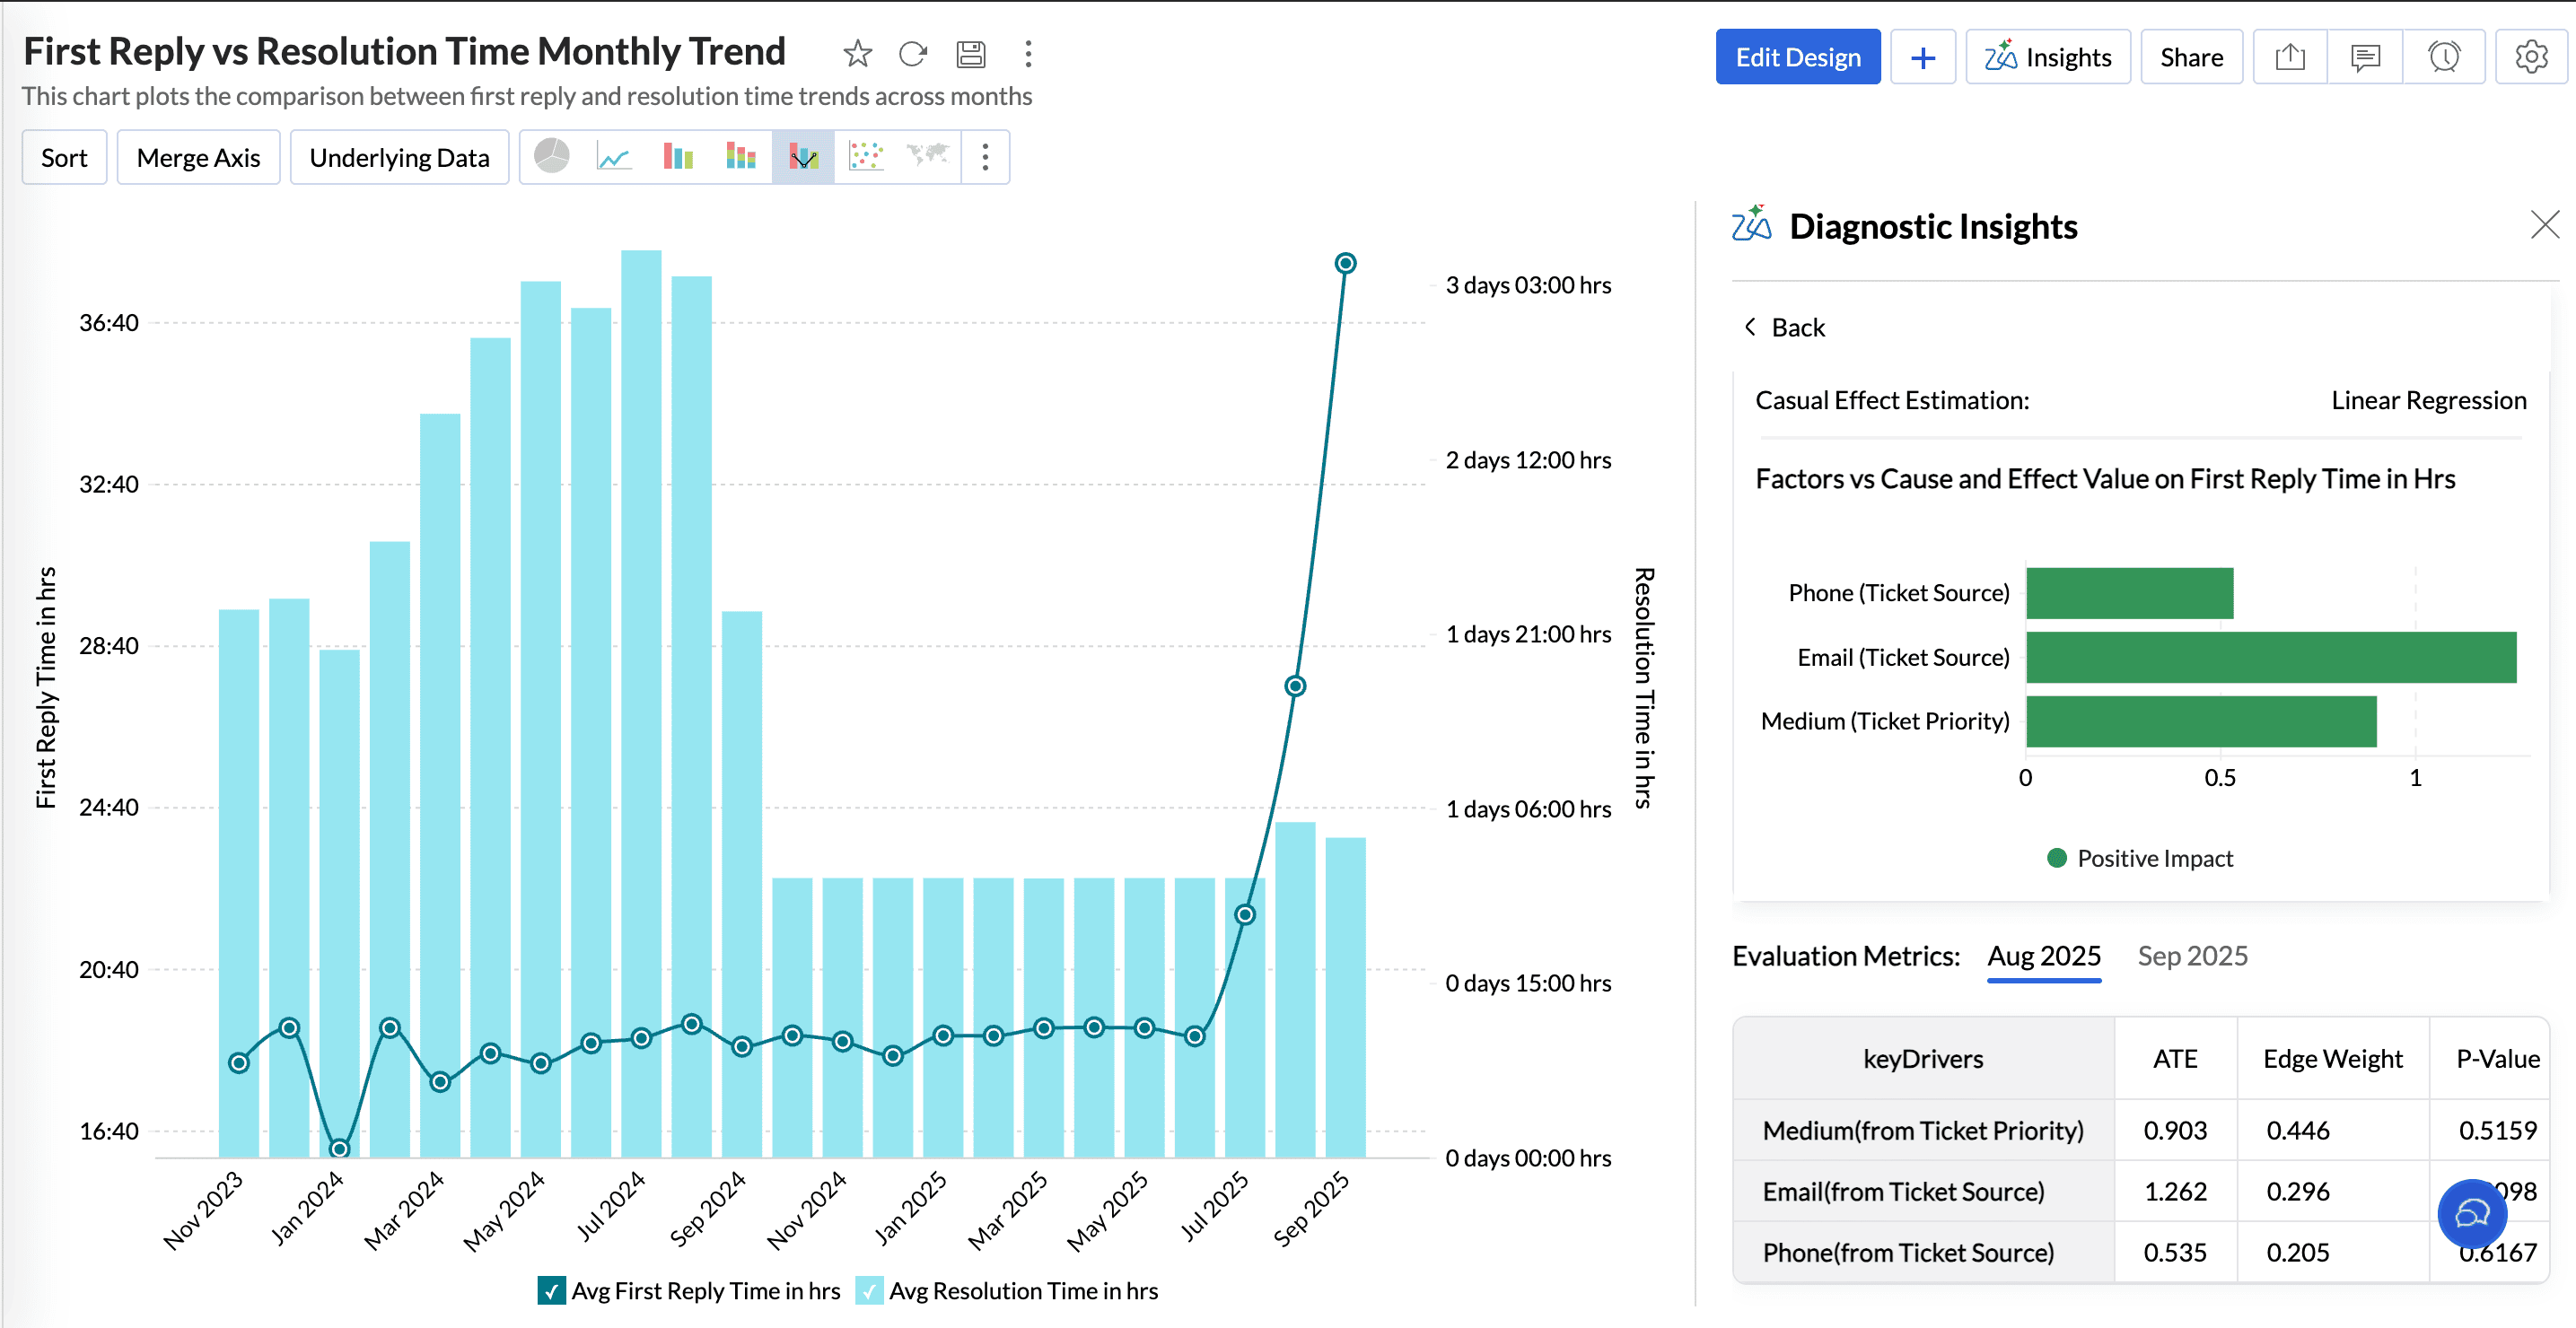Screen dimensions: 2576x1328
Task: Select the line chart type icon
Action: click(x=614, y=157)
